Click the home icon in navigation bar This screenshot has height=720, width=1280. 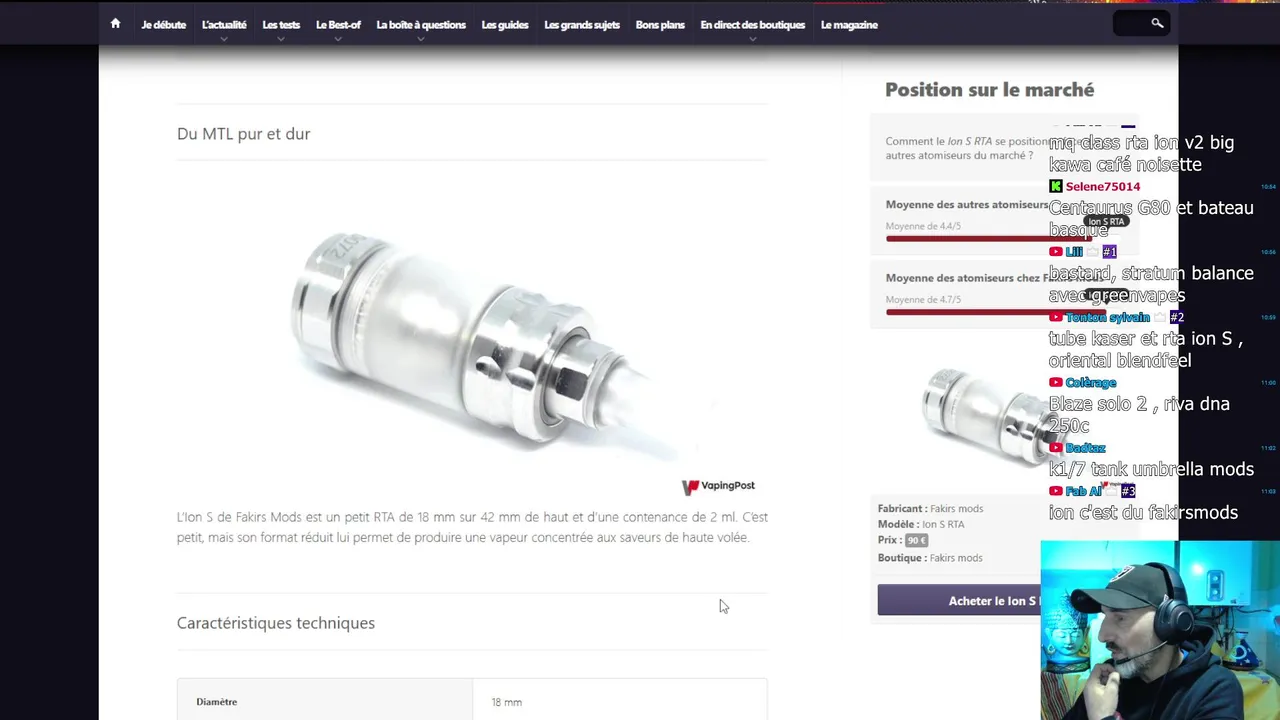pyautogui.click(x=115, y=23)
